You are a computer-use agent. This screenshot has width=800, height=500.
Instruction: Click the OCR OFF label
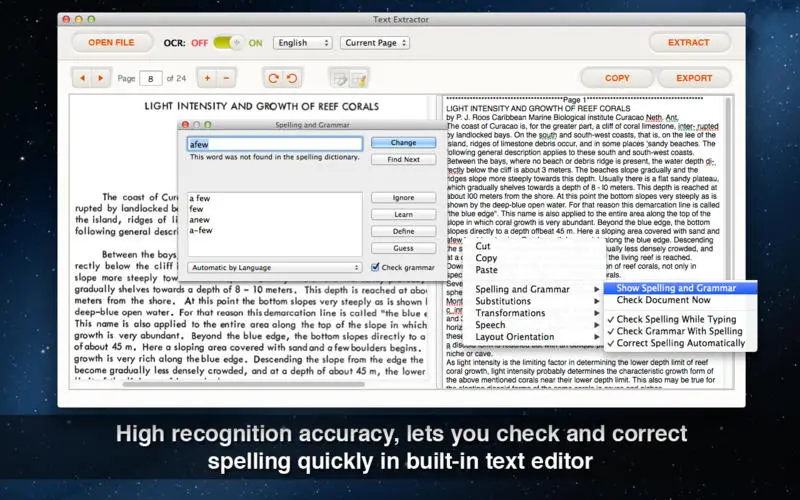click(x=199, y=43)
